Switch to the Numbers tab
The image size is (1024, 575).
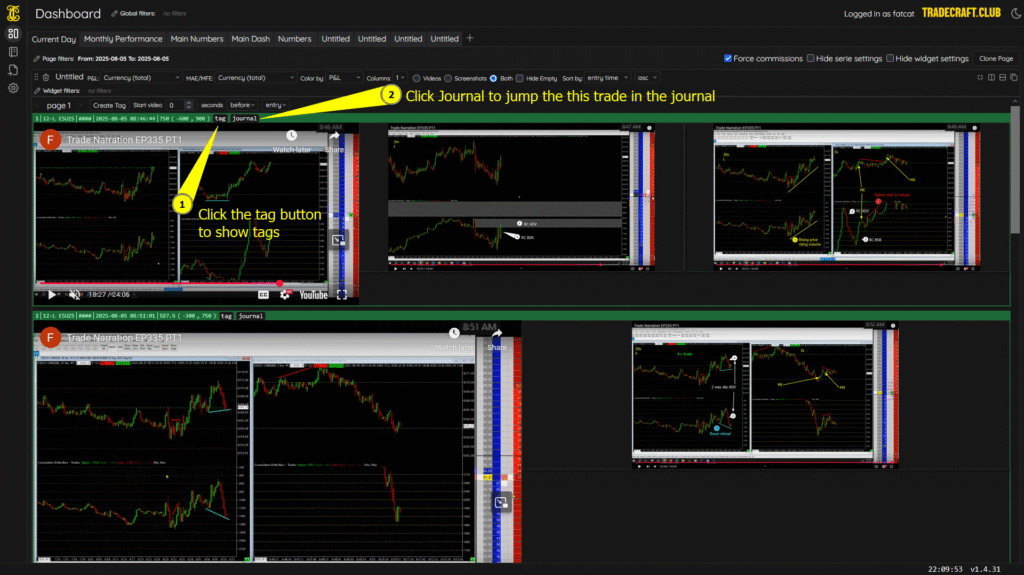(295, 39)
